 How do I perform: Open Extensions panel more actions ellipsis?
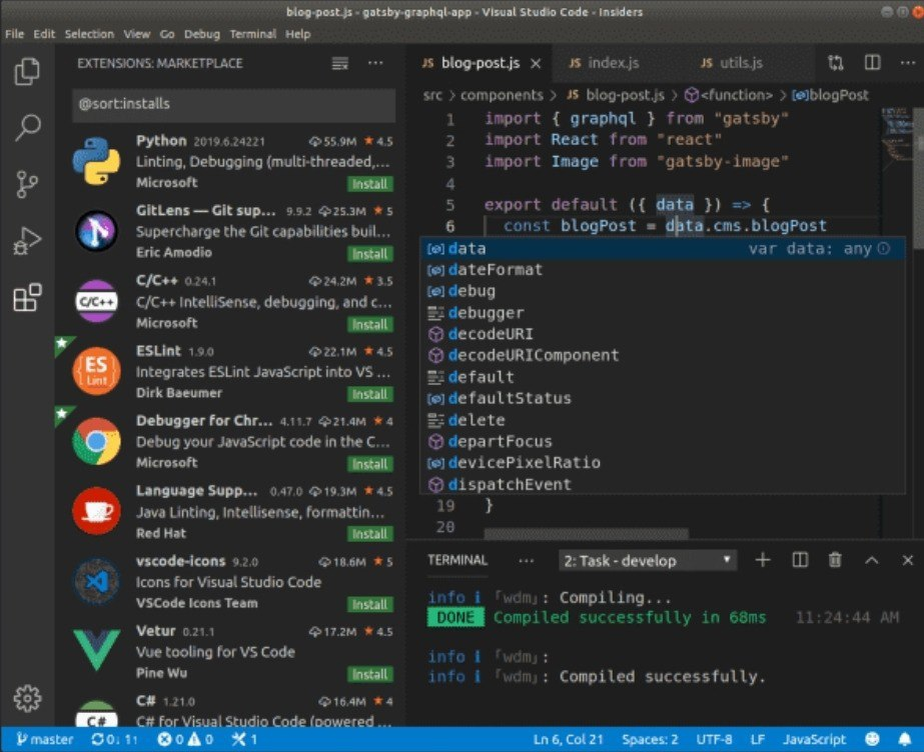point(375,63)
